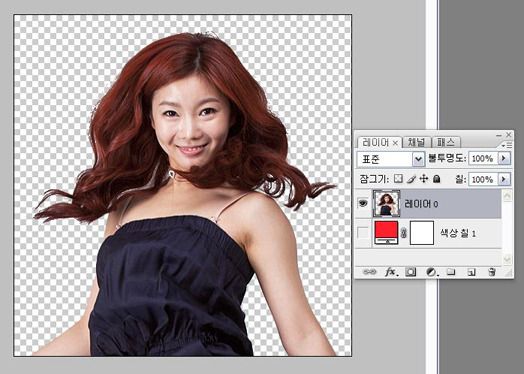Select the 레이어 0 layer thumbnail
This screenshot has width=524, height=374.
[x=387, y=203]
